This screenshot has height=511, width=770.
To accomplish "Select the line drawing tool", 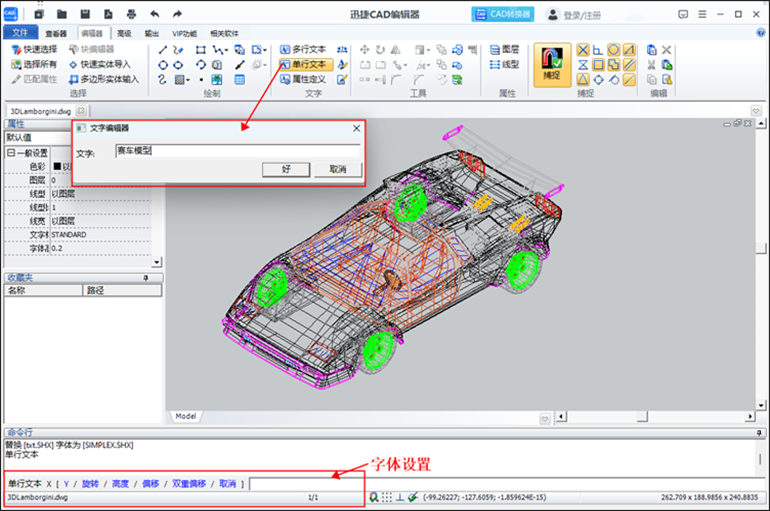I will (x=163, y=50).
